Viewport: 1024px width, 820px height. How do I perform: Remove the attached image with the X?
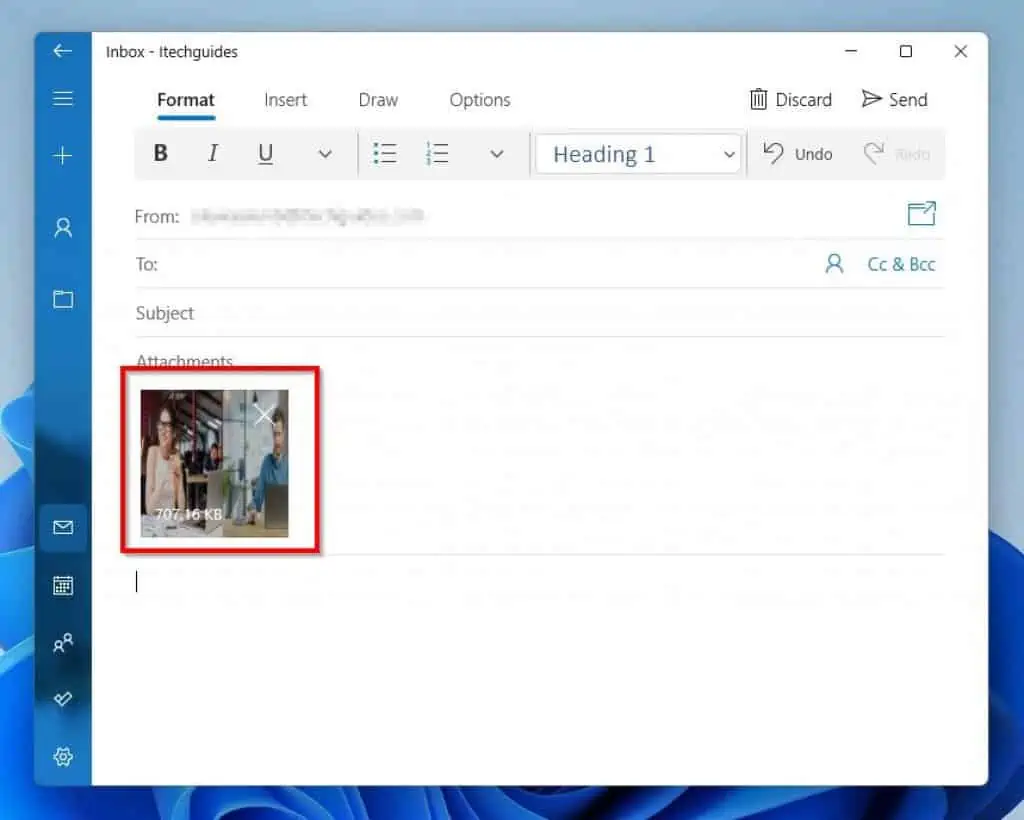[264, 414]
